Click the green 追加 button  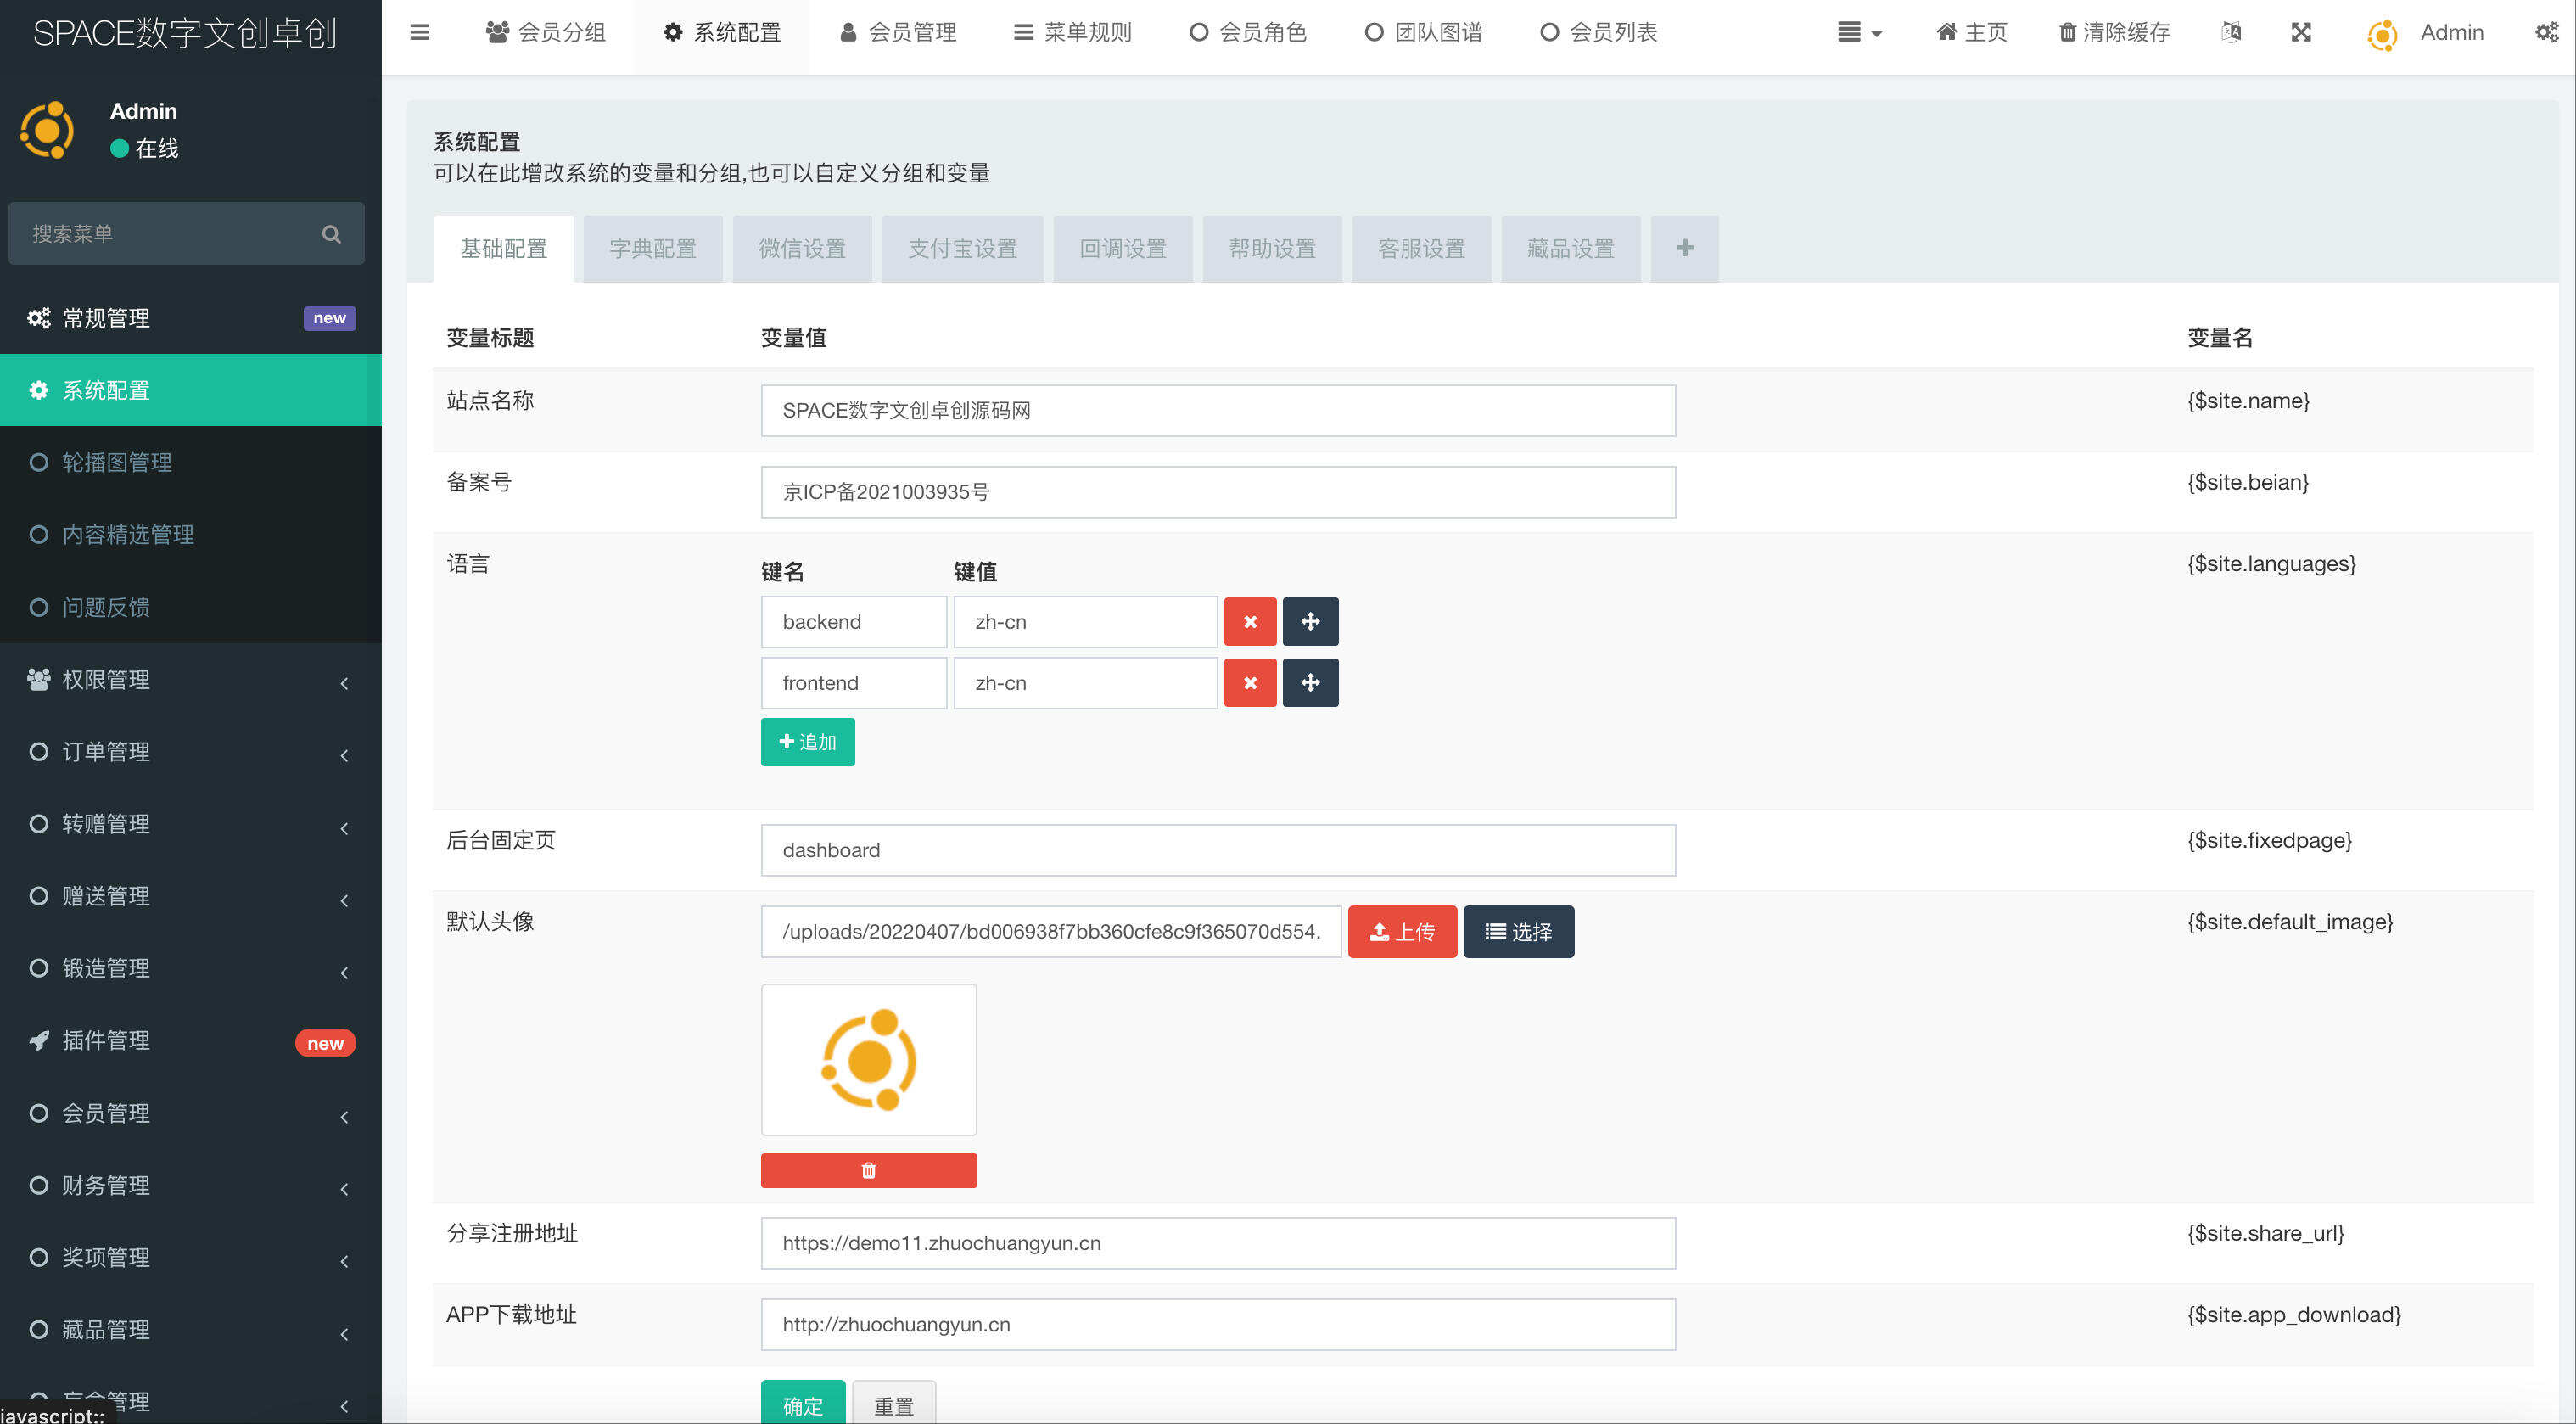click(x=807, y=742)
